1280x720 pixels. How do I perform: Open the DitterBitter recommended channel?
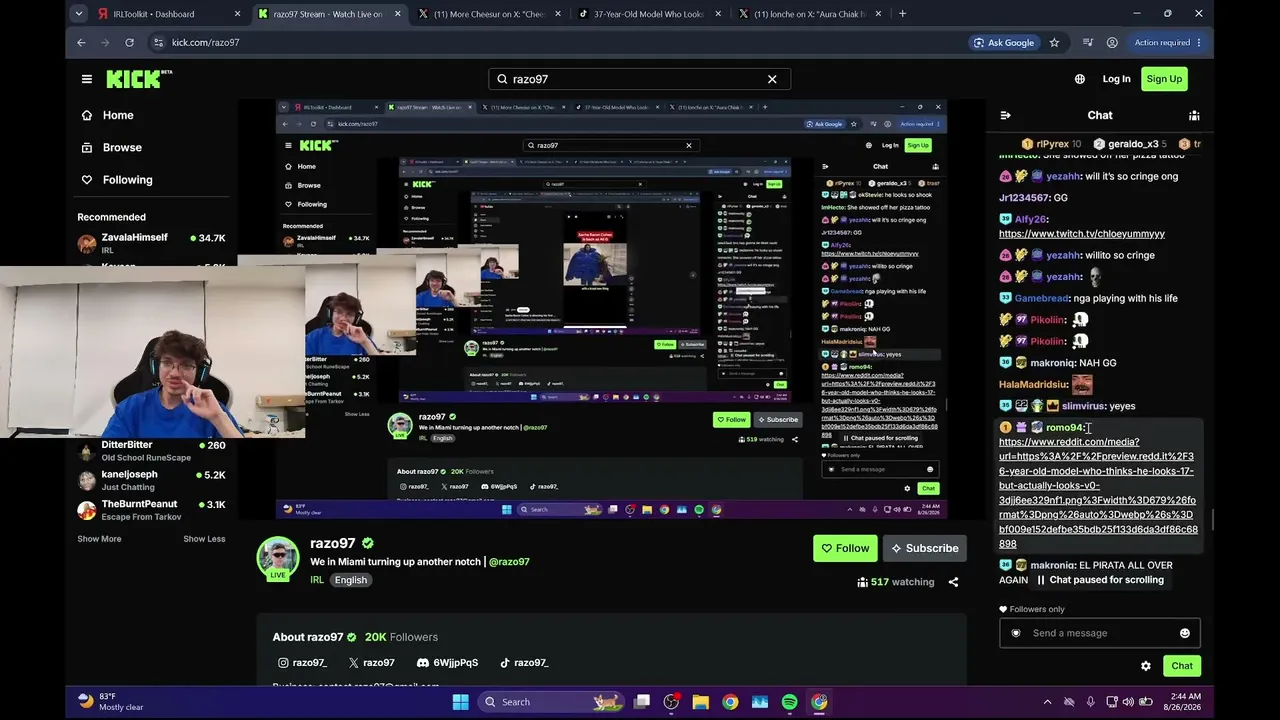point(152,451)
